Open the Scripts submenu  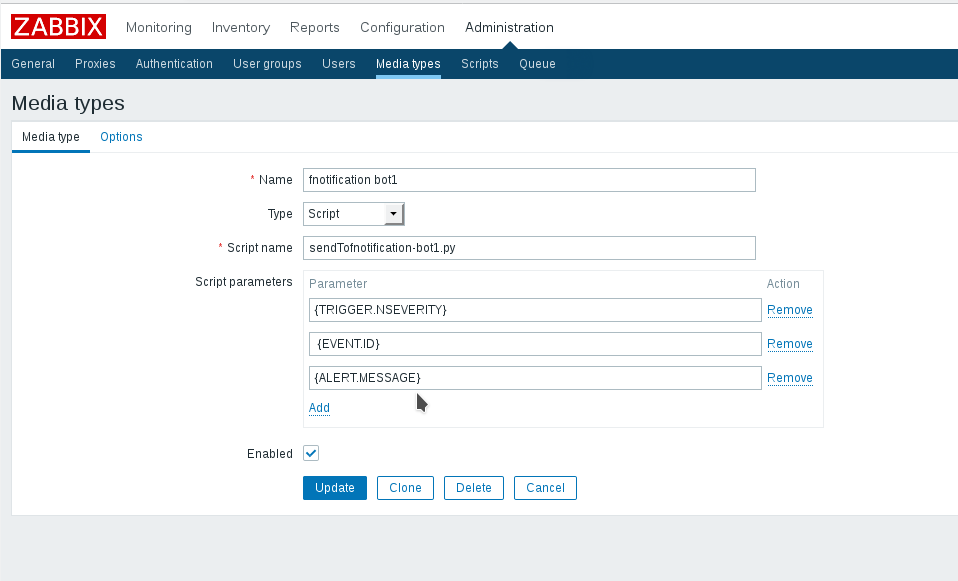click(480, 64)
